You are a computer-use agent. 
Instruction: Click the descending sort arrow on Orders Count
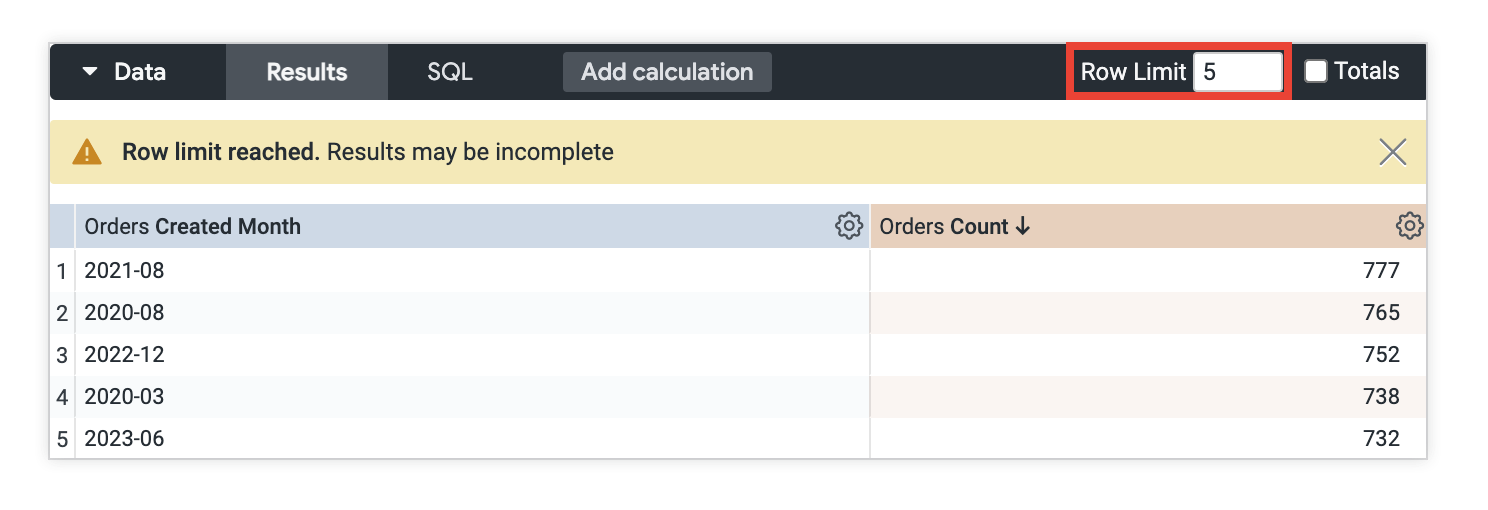pyautogui.click(x=1022, y=227)
